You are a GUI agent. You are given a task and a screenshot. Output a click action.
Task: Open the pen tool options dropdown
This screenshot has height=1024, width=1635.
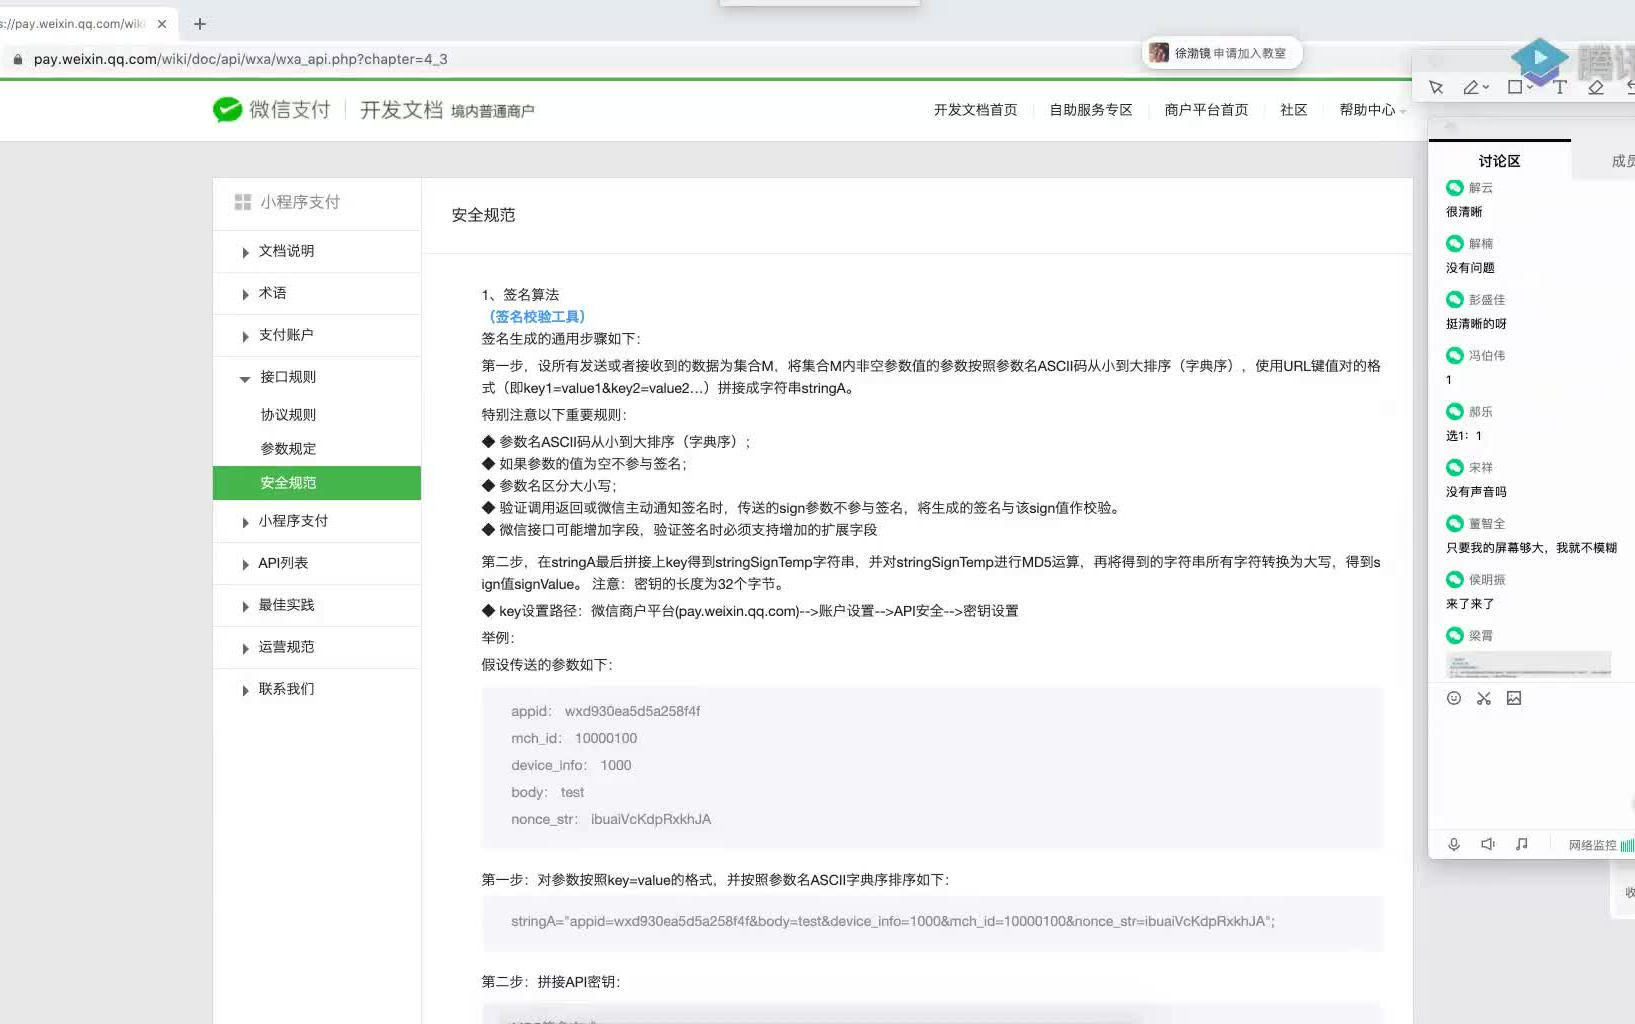1486,90
